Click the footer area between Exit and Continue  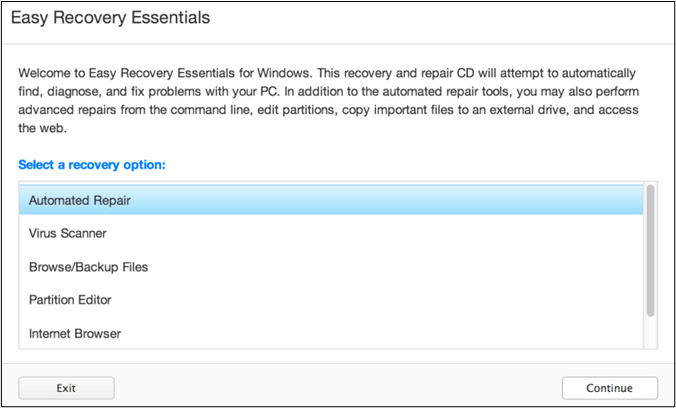[338, 388]
